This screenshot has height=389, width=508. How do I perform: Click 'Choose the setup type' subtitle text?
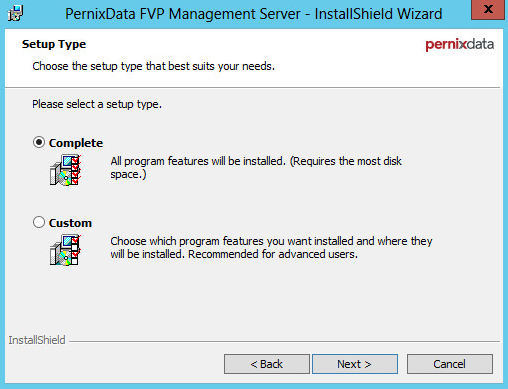pyautogui.click(x=154, y=66)
